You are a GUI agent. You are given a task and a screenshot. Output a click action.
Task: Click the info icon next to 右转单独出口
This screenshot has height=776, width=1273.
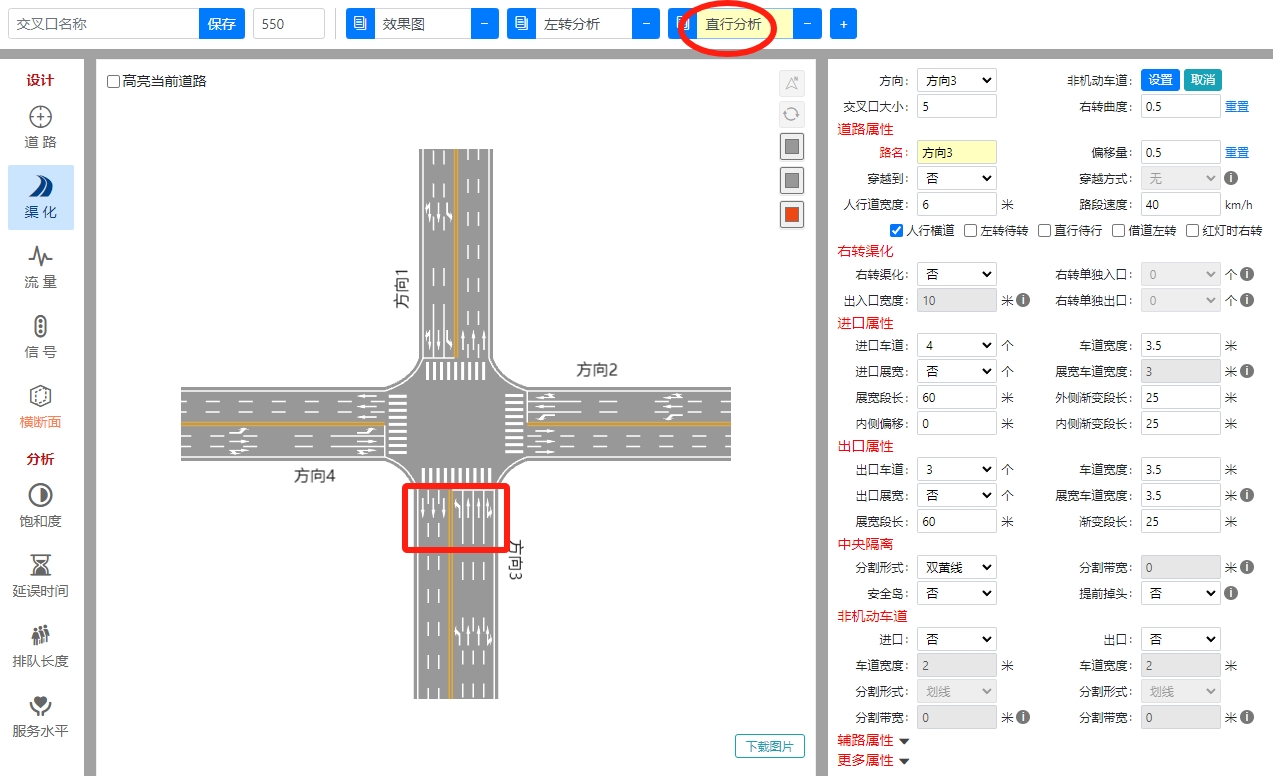coord(1248,300)
